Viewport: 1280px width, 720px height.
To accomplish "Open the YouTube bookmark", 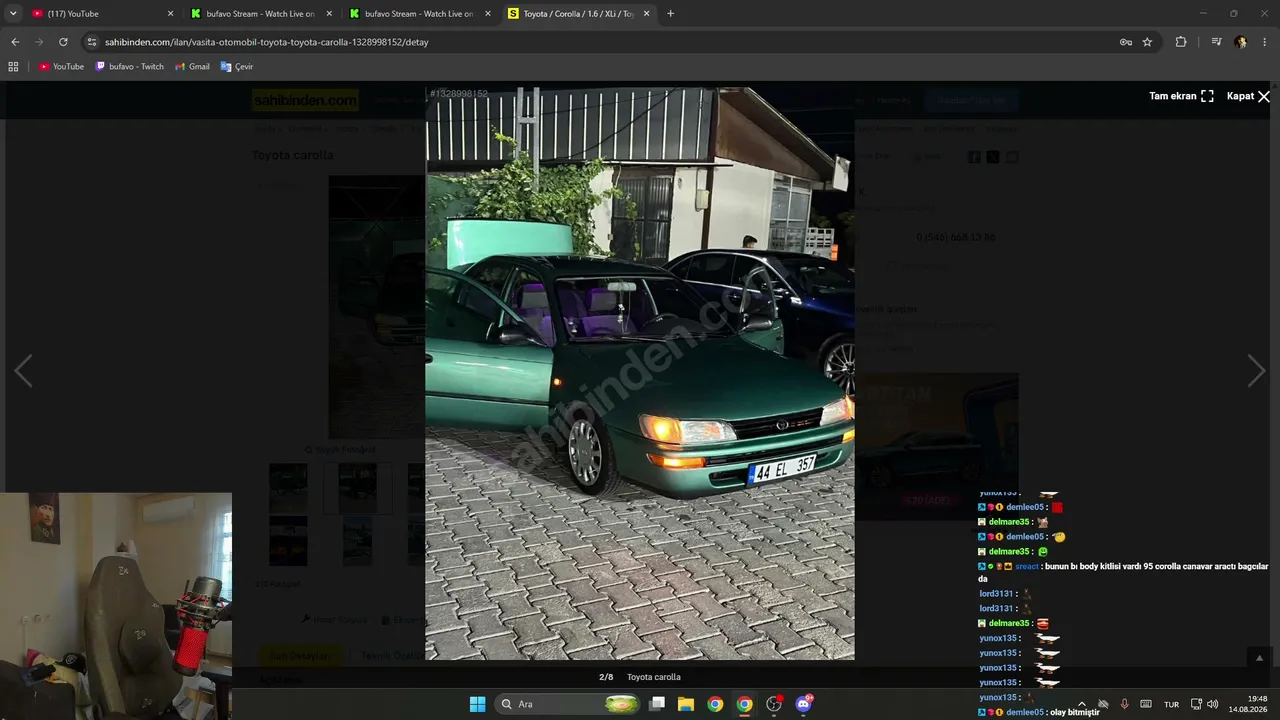I will [61, 67].
